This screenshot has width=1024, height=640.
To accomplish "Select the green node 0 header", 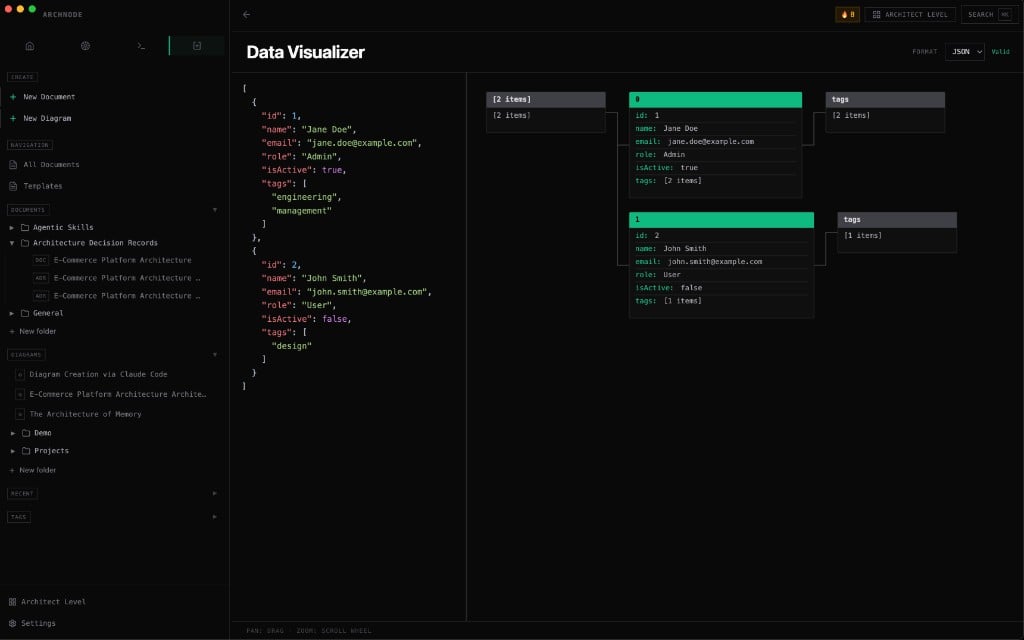I will pyautogui.click(x=715, y=99).
